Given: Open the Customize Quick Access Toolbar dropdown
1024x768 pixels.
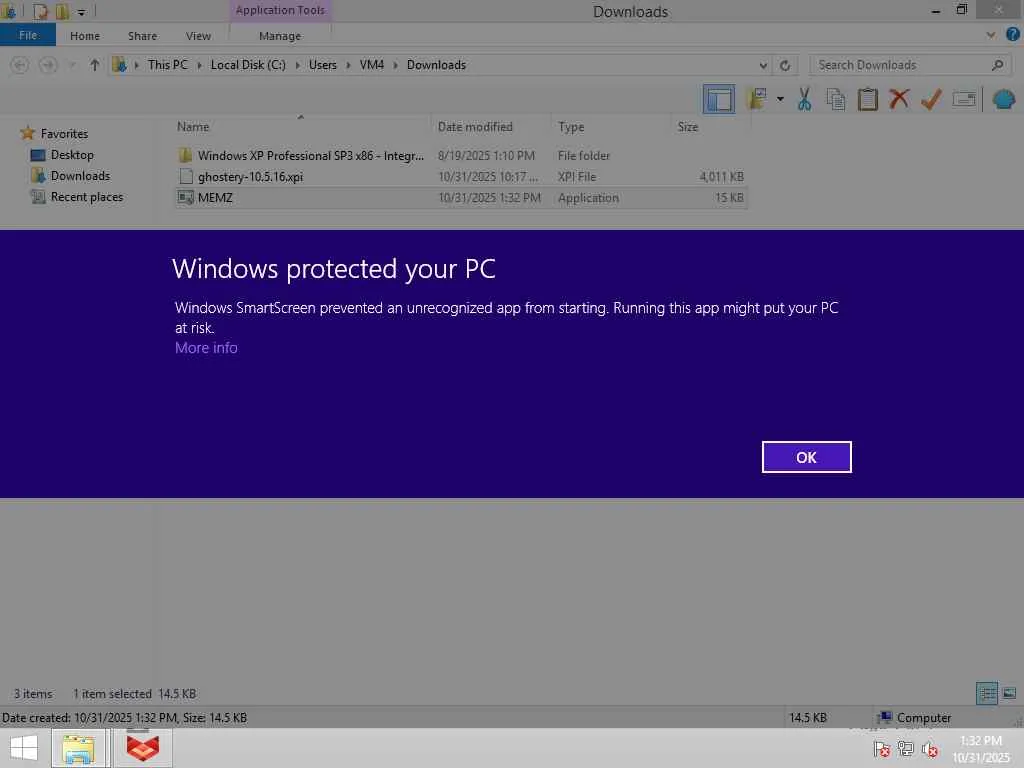Looking at the screenshot, I should click(x=82, y=12).
